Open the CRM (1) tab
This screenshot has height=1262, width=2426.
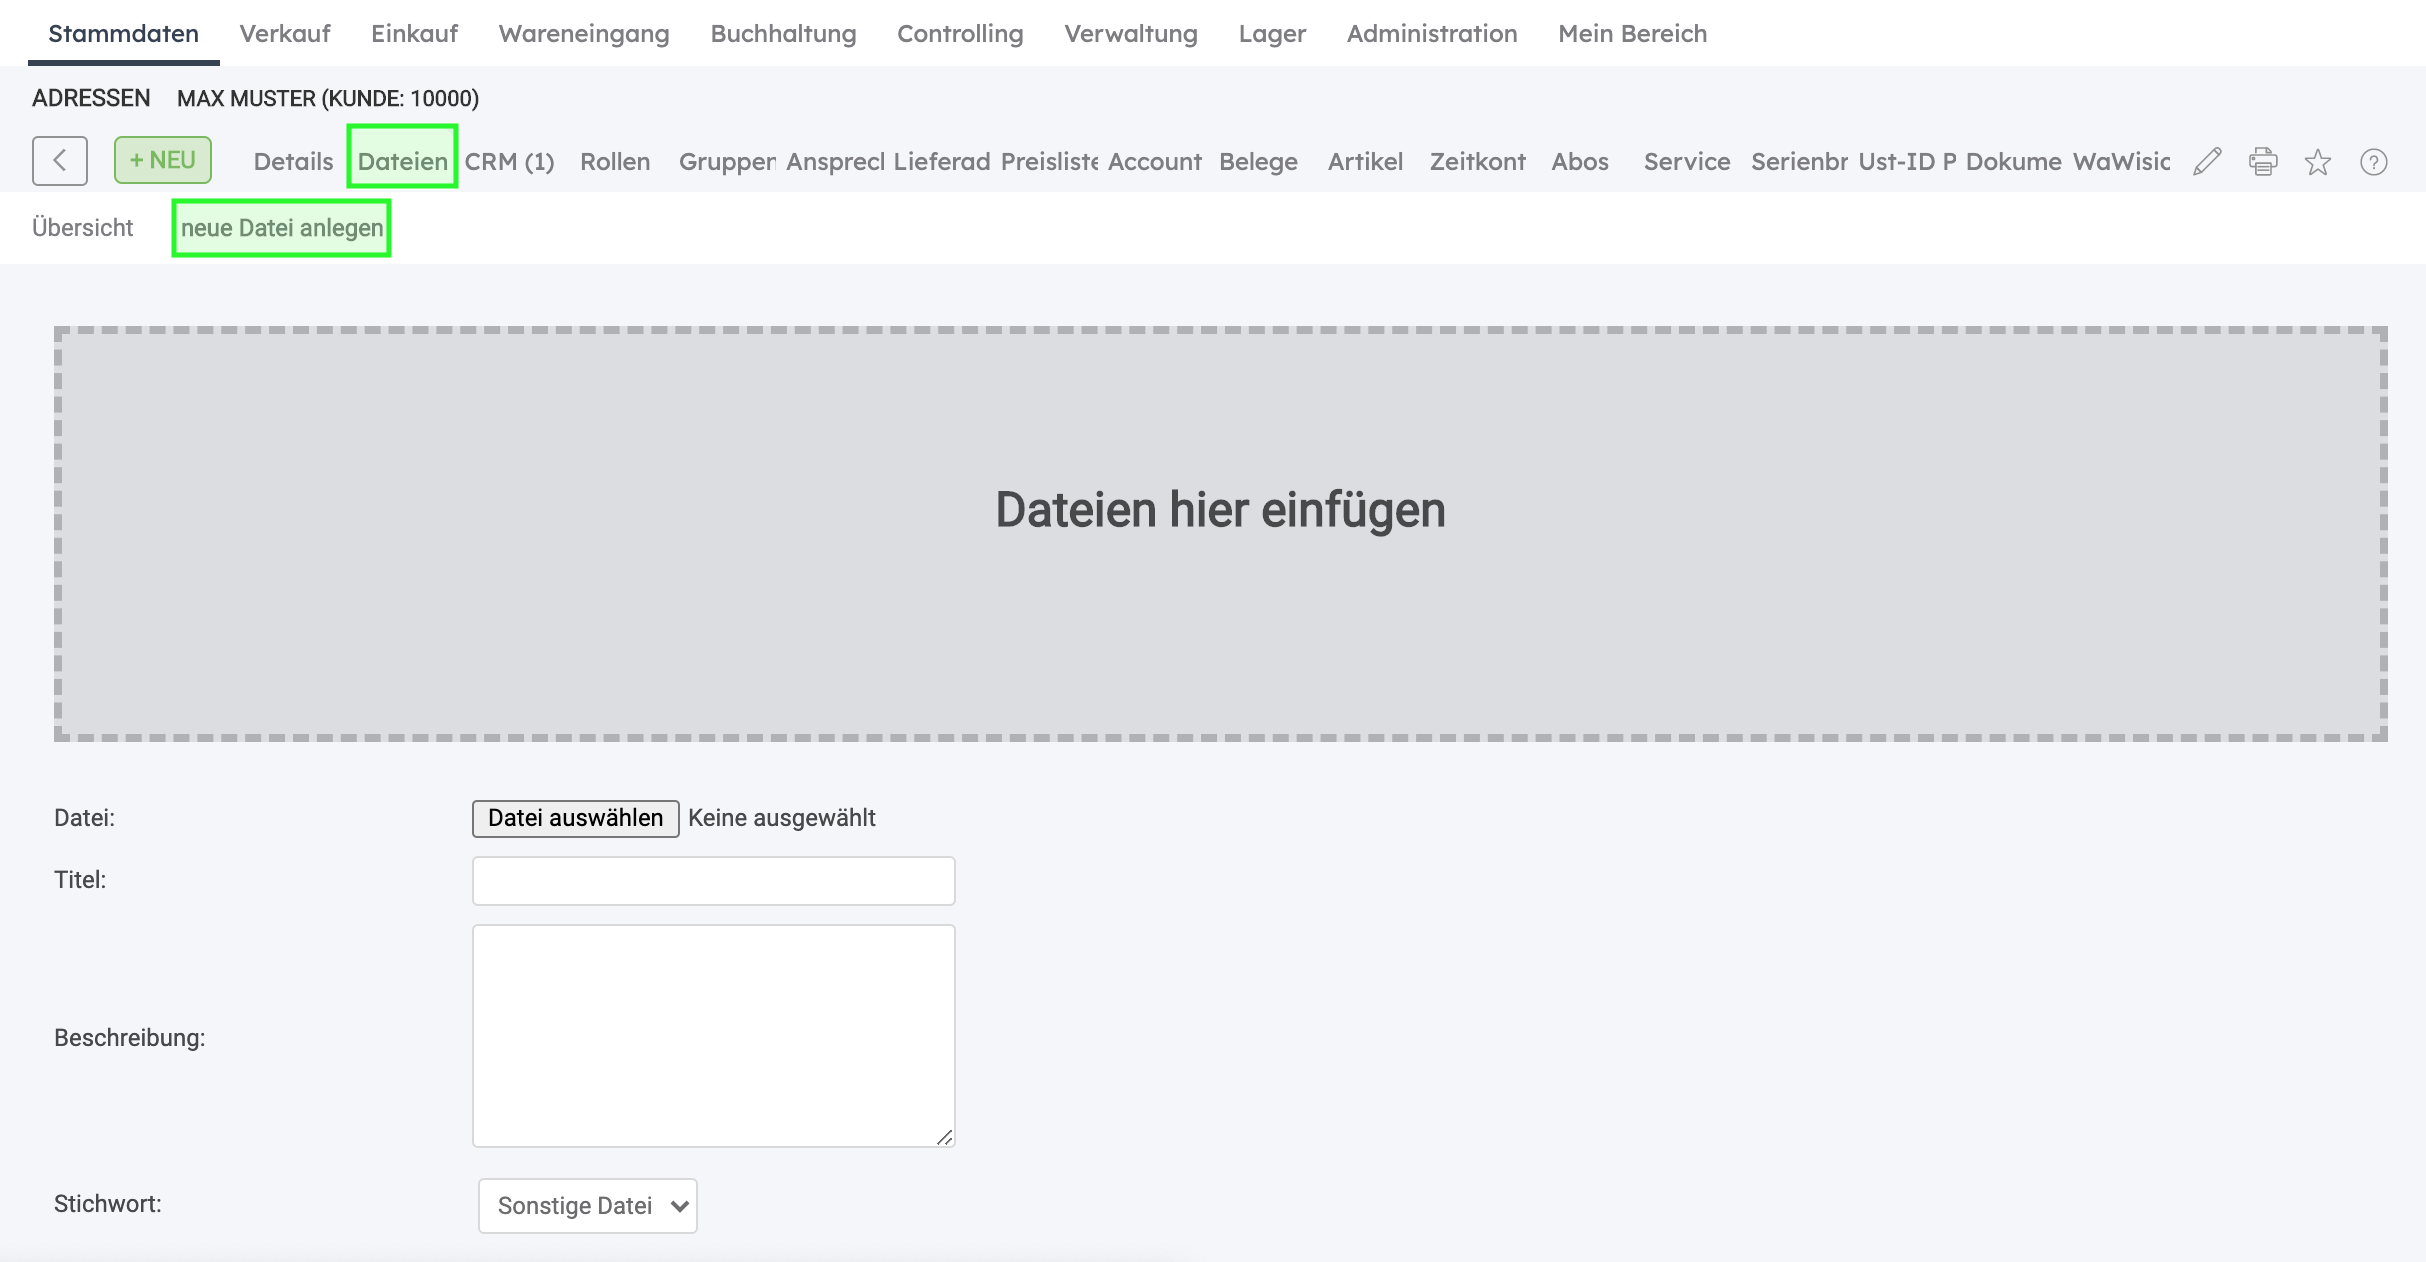point(509,161)
